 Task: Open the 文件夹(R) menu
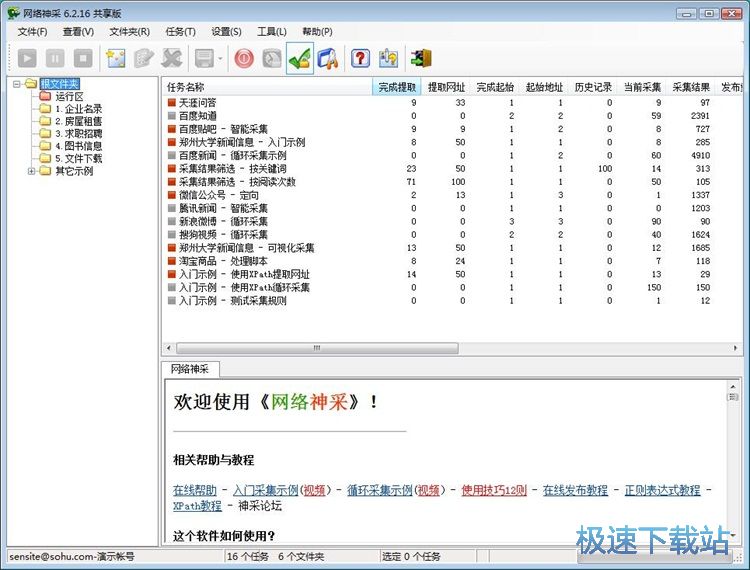pos(130,32)
